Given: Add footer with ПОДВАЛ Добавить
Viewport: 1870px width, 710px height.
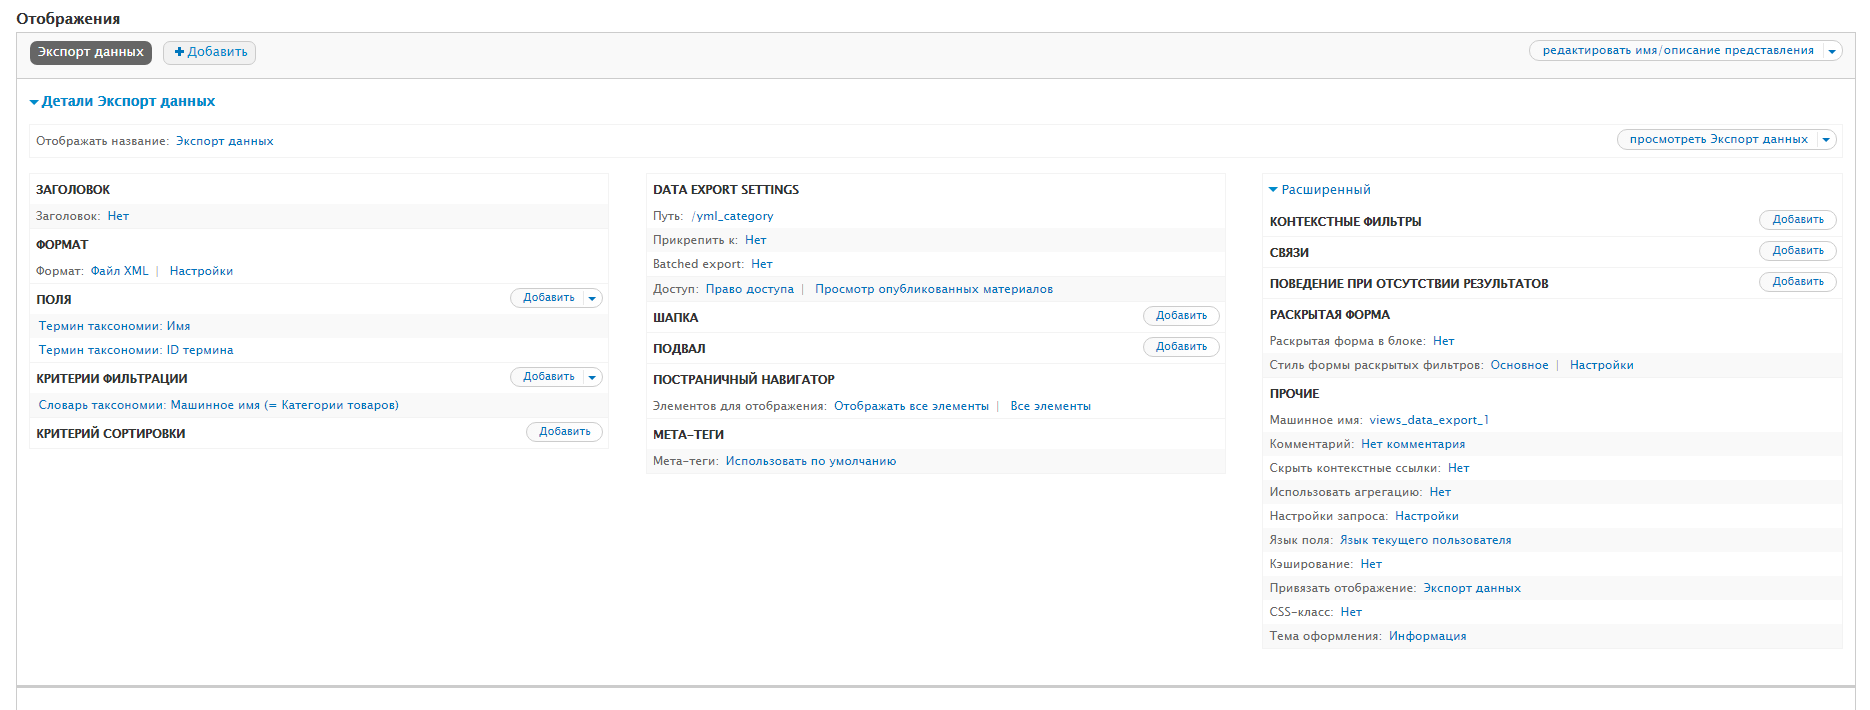Looking at the screenshot, I should (x=1181, y=347).
